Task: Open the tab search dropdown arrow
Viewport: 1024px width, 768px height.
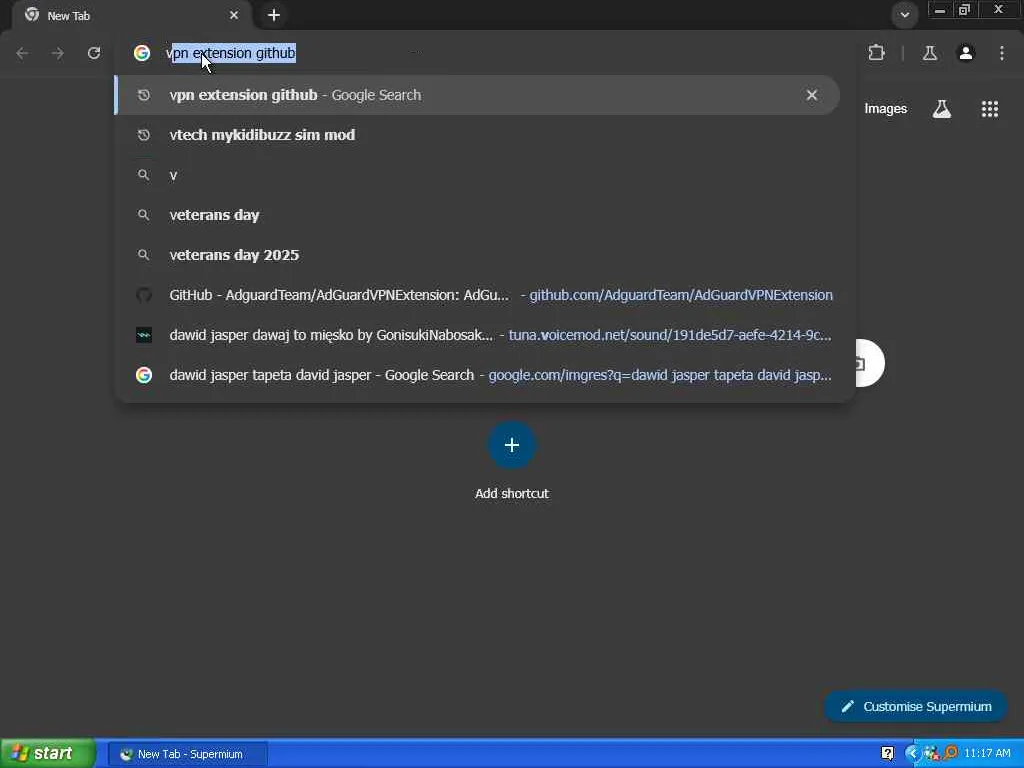Action: (x=904, y=15)
